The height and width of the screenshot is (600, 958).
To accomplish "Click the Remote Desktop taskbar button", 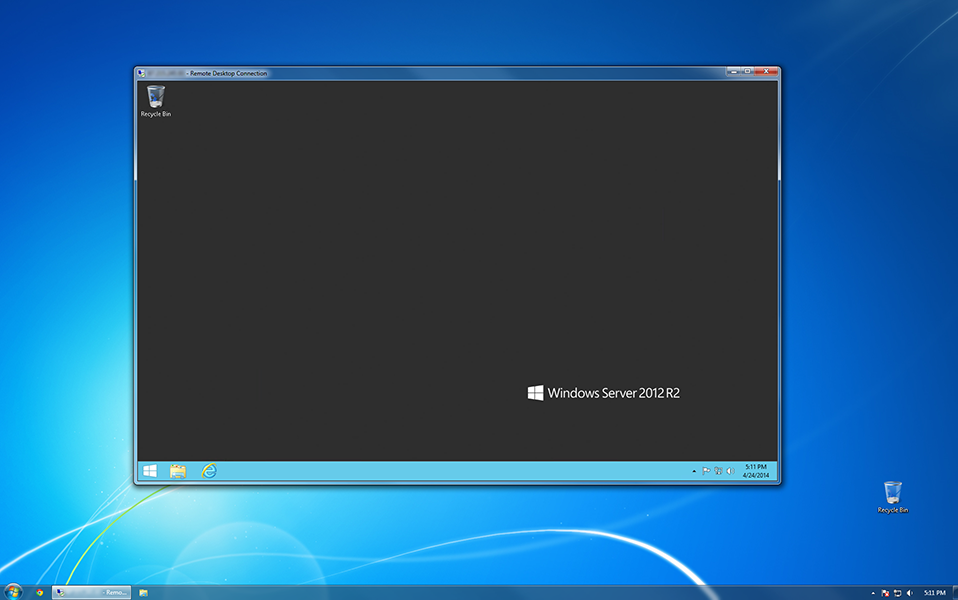I will tap(92, 593).
